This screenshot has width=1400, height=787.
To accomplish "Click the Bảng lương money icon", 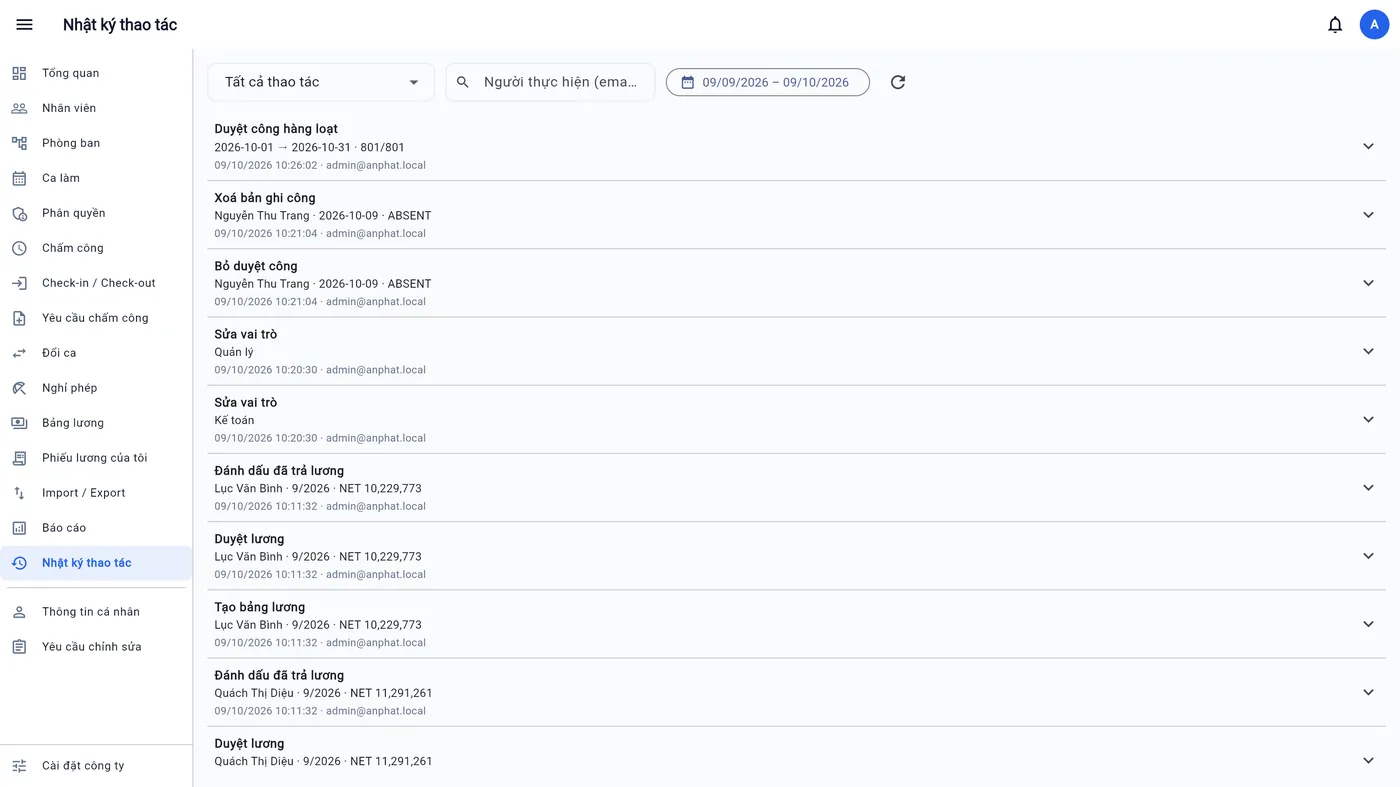I will tap(19, 423).
